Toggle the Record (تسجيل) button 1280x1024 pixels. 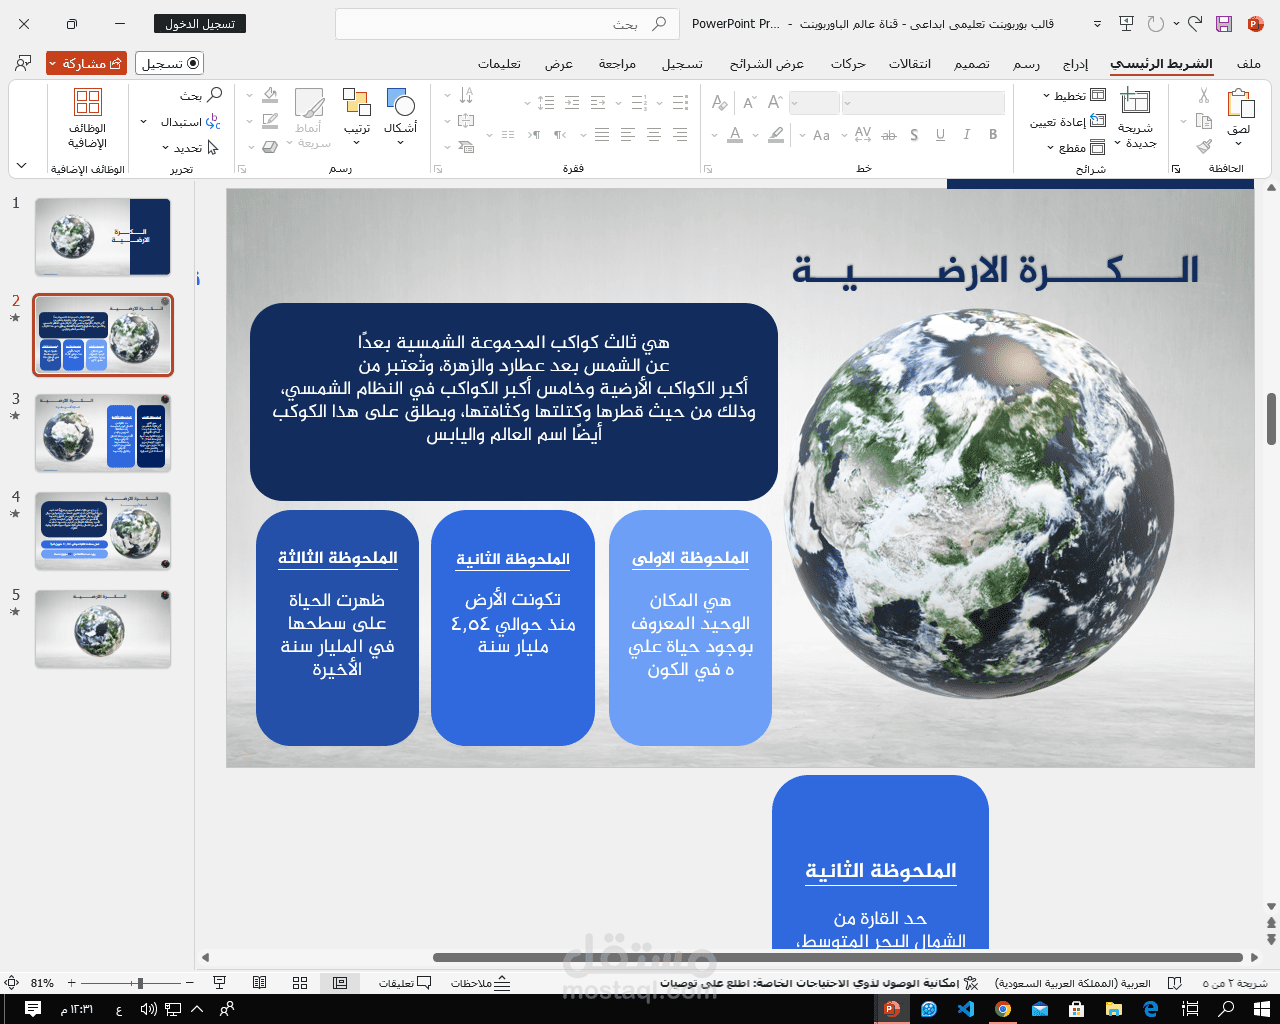click(x=169, y=64)
